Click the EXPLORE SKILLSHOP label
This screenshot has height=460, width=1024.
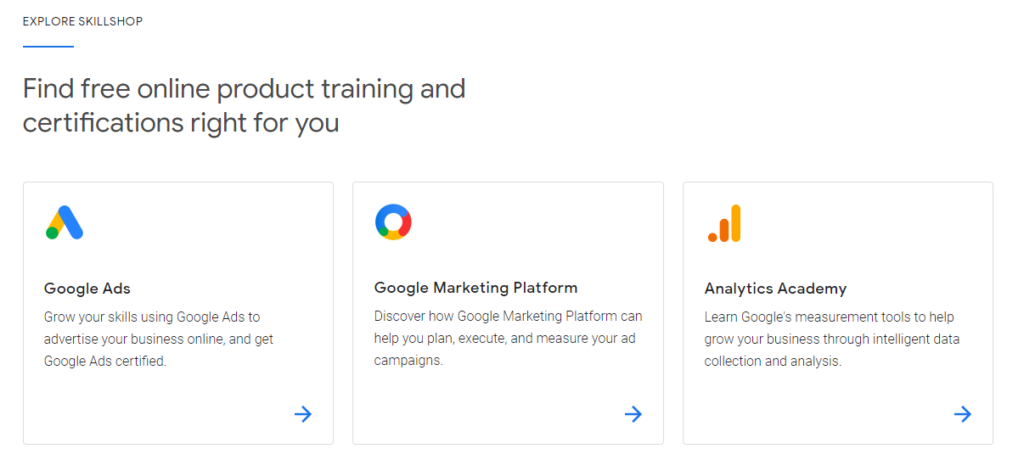tap(82, 21)
